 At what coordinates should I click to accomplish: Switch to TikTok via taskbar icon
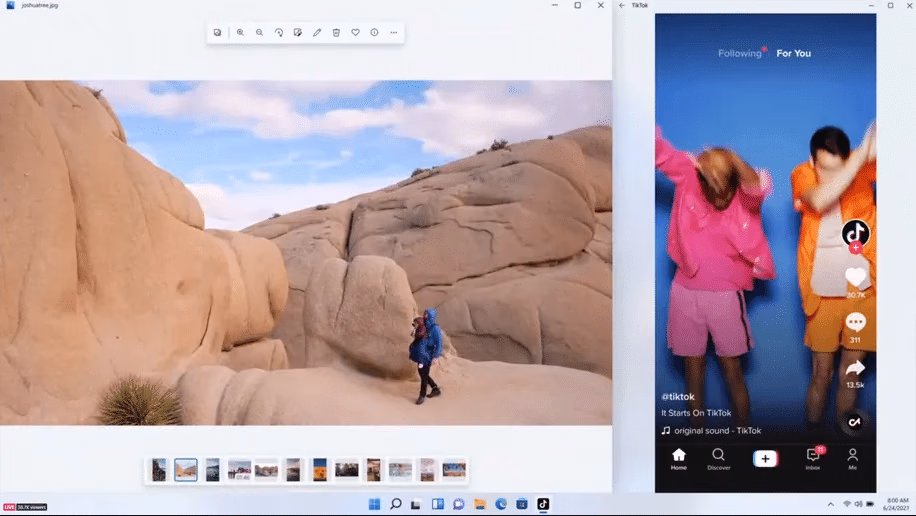(543, 504)
